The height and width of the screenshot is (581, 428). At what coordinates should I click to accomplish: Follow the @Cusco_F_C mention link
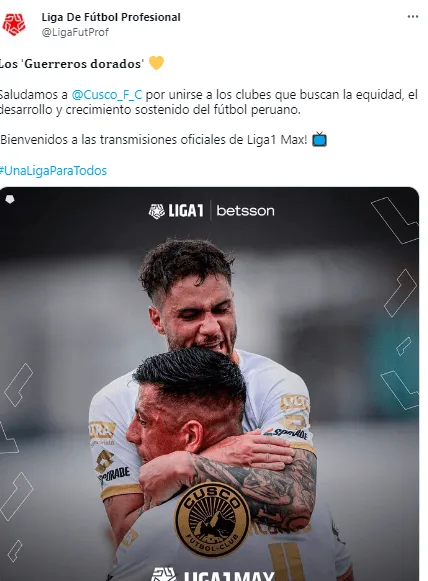click(107, 95)
